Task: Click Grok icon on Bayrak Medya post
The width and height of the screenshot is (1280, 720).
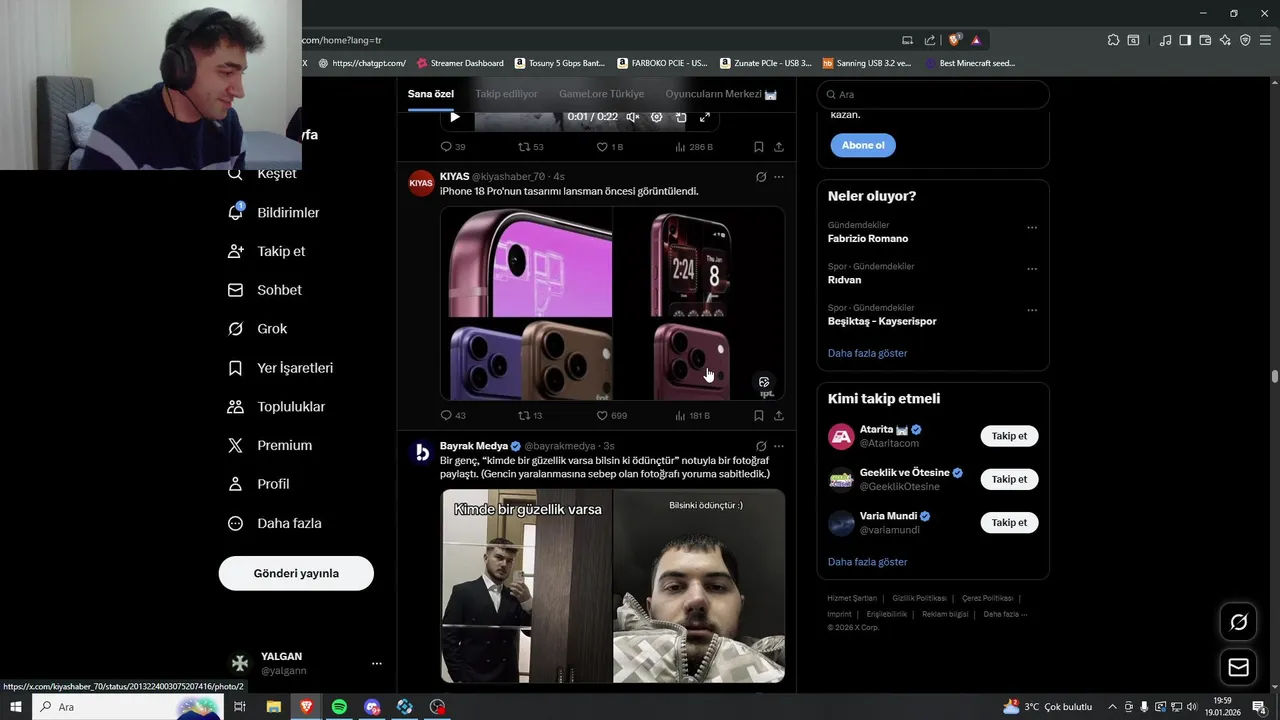Action: 760,446
